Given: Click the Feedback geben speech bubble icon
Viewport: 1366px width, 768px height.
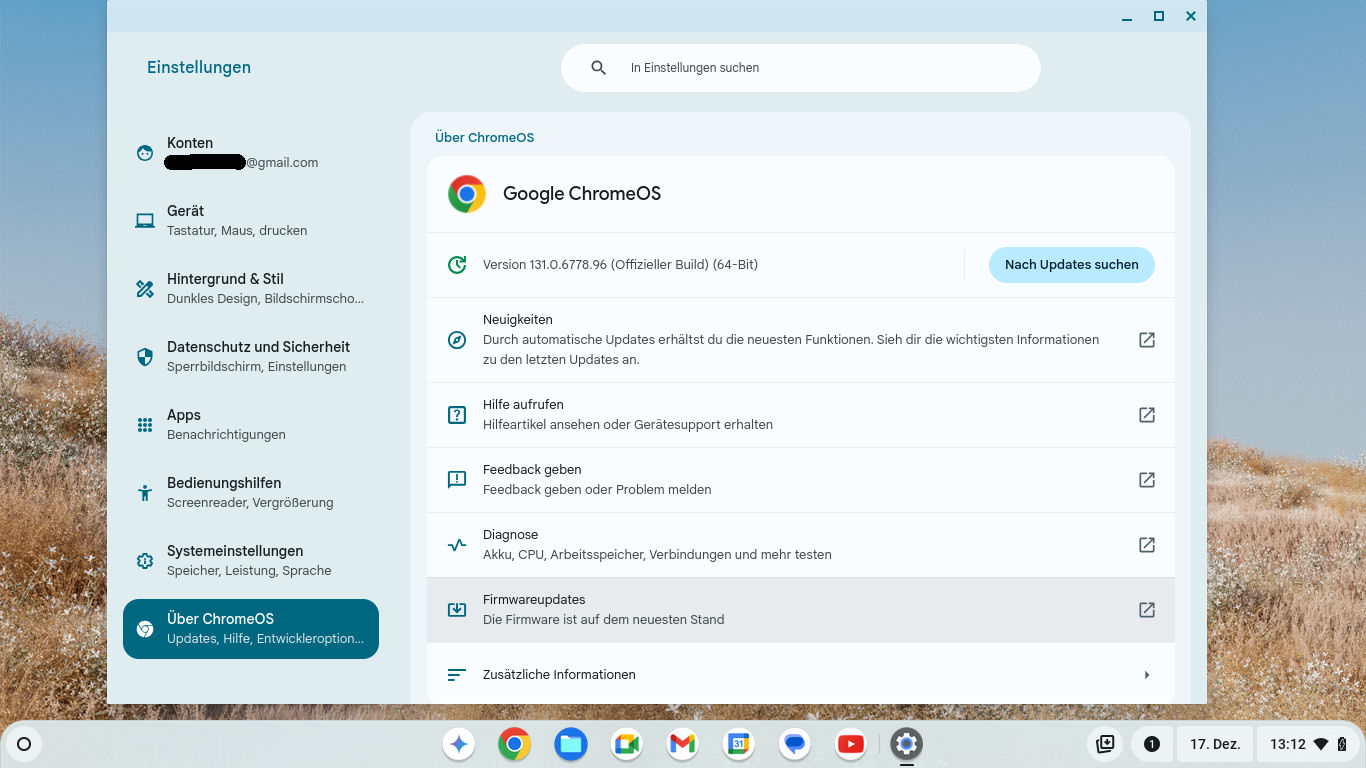Looking at the screenshot, I should (x=457, y=480).
